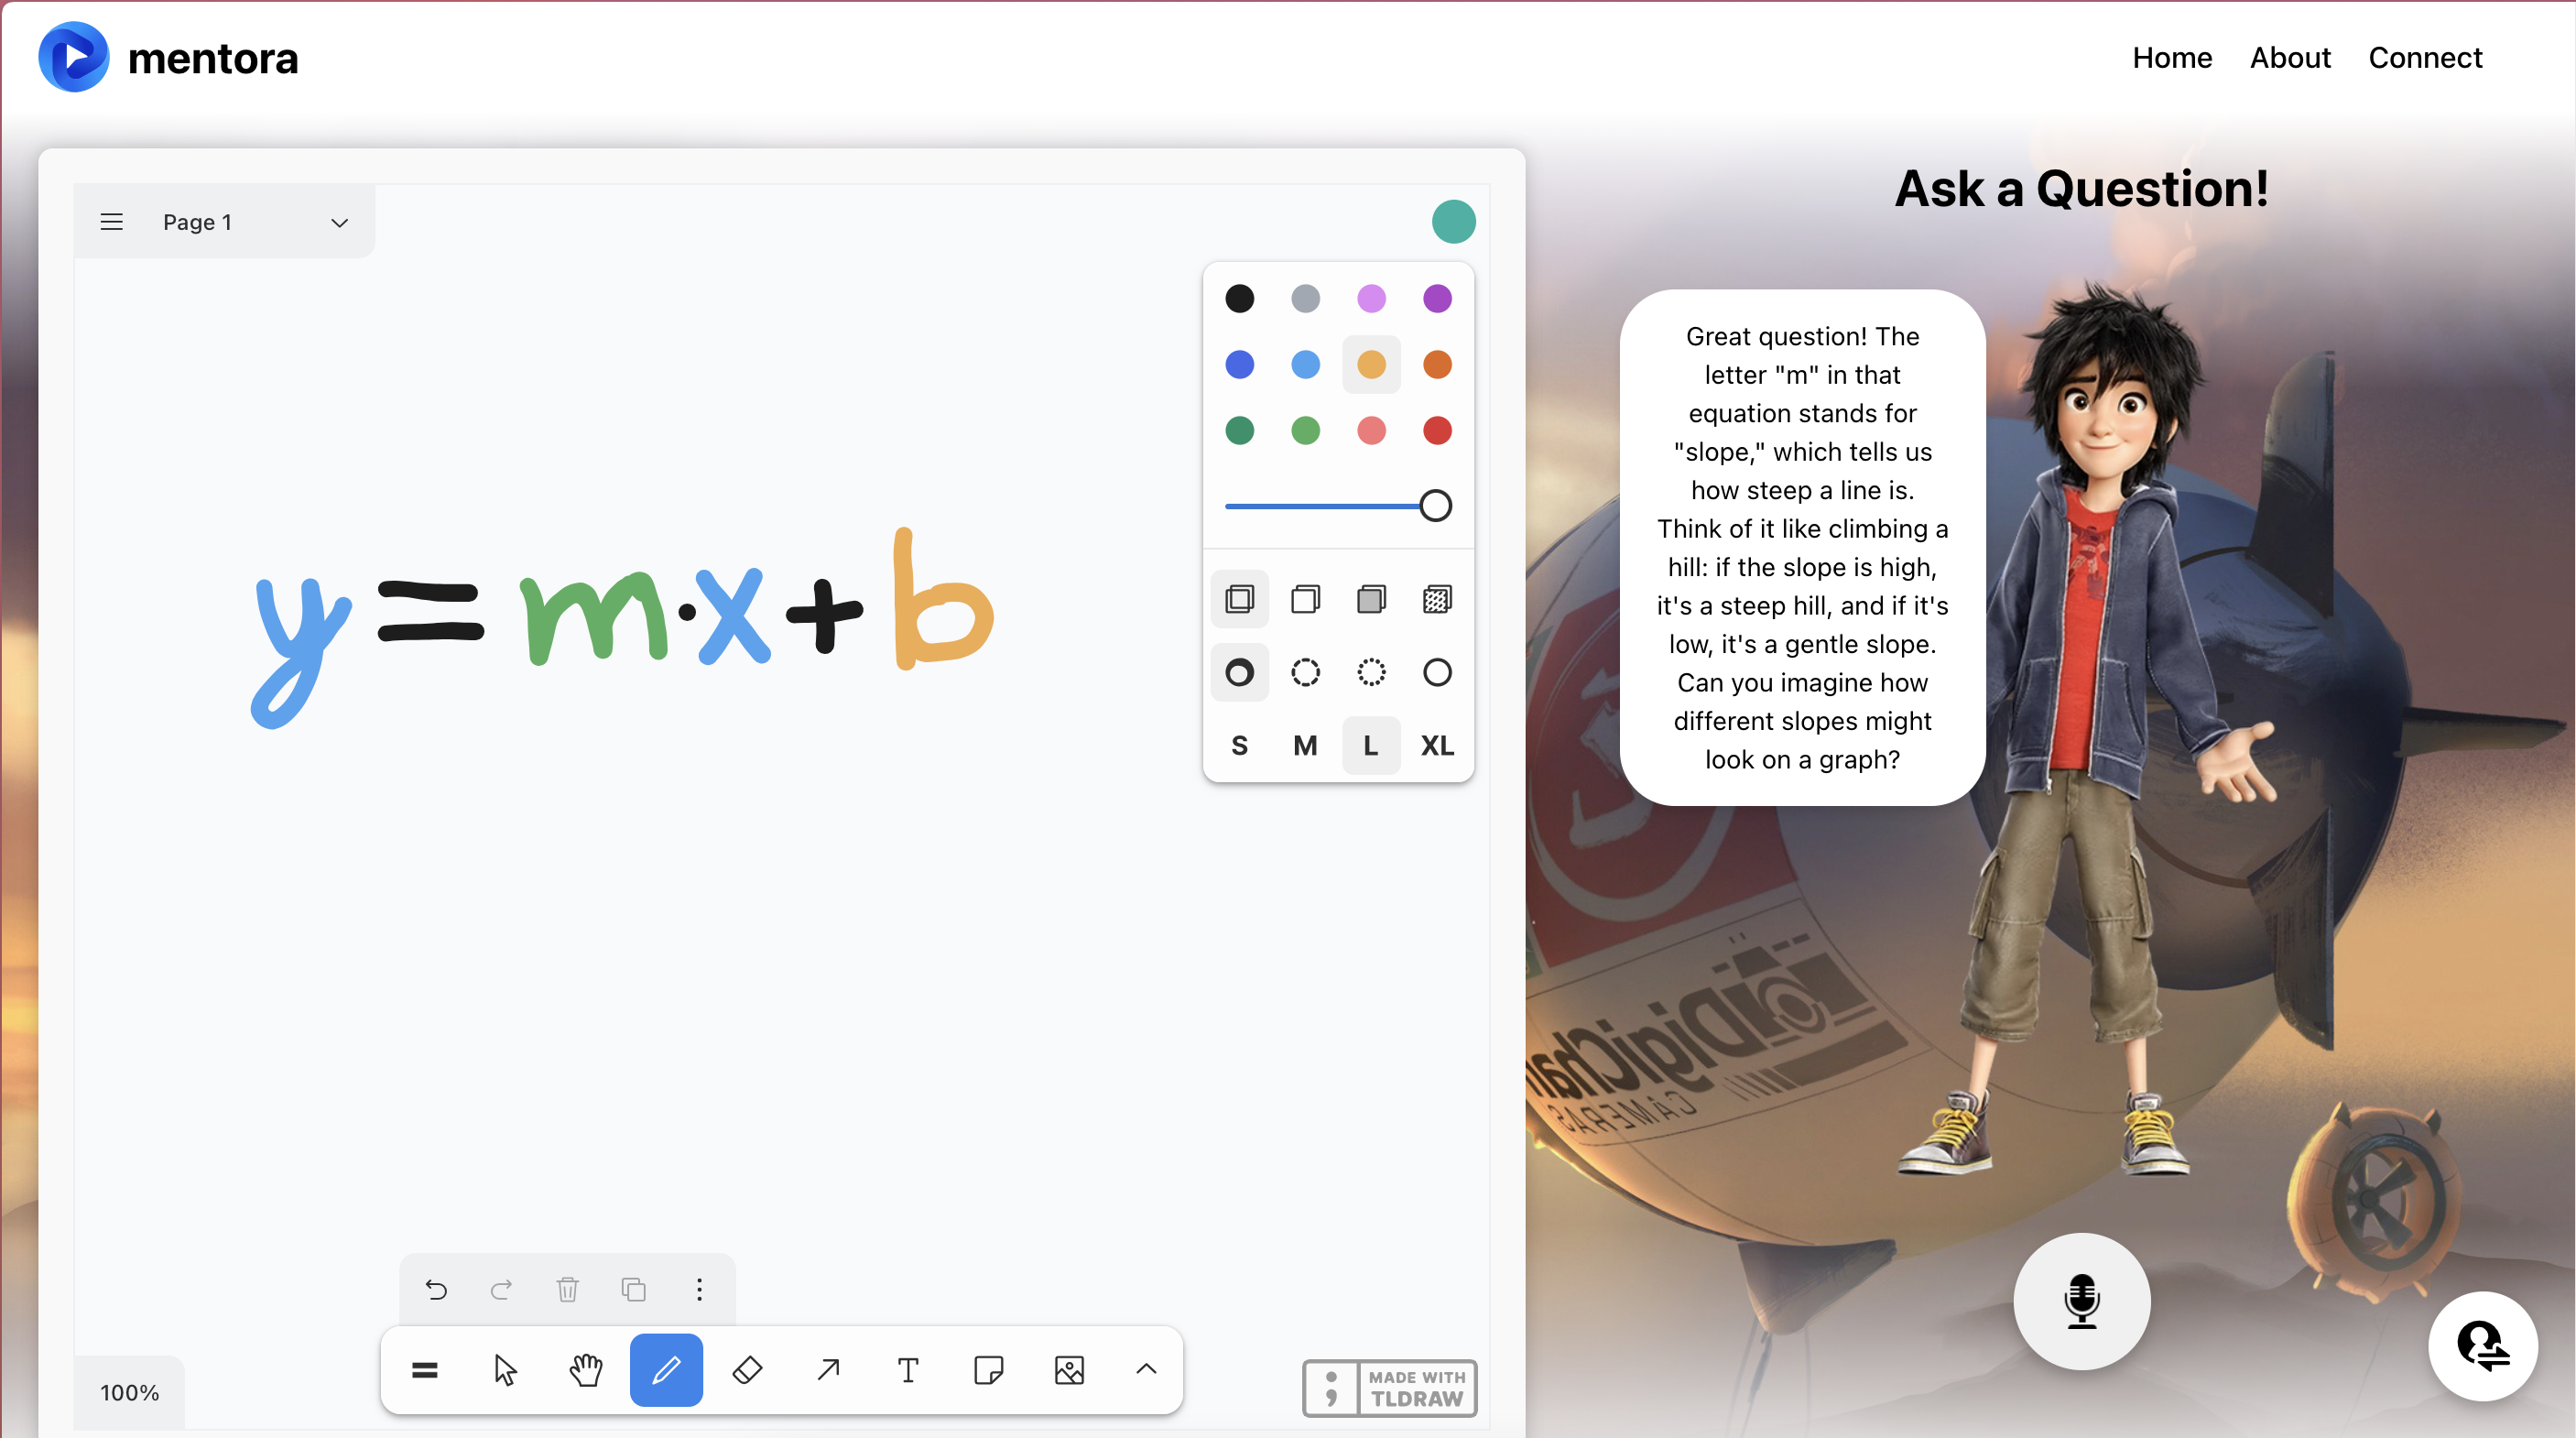The image size is (2576, 1438).
Task: Select the XL size option
Action: (x=1437, y=746)
